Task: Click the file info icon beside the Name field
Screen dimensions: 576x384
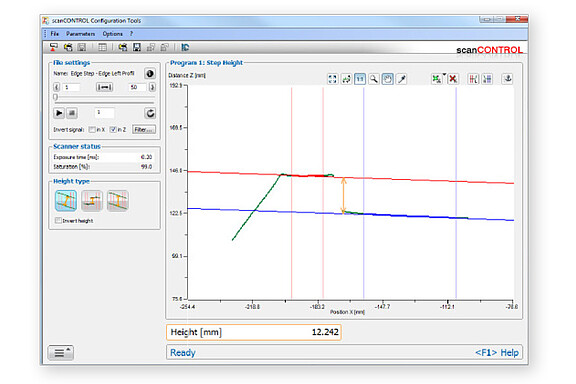Action: pyautogui.click(x=150, y=73)
